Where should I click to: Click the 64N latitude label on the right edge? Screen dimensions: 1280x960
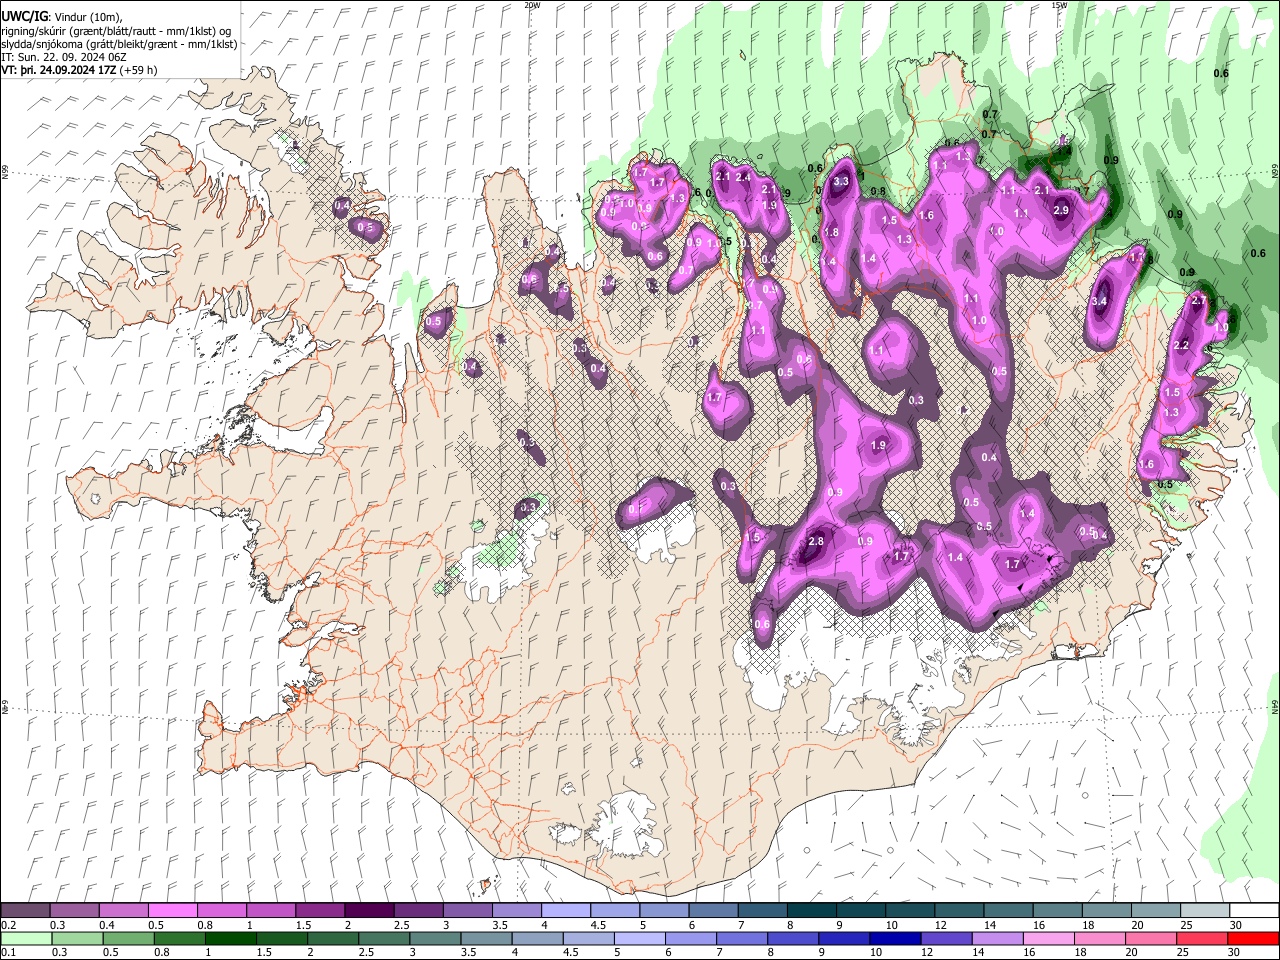click(x=1275, y=707)
